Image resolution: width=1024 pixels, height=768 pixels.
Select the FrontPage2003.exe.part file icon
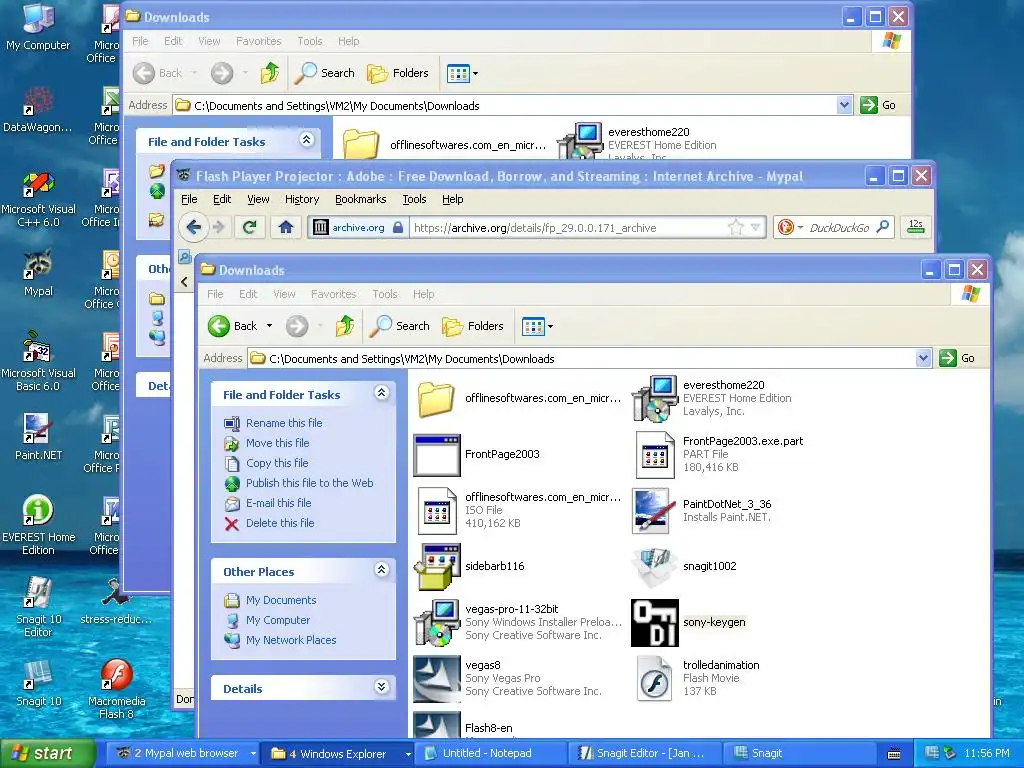click(x=654, y=455)
